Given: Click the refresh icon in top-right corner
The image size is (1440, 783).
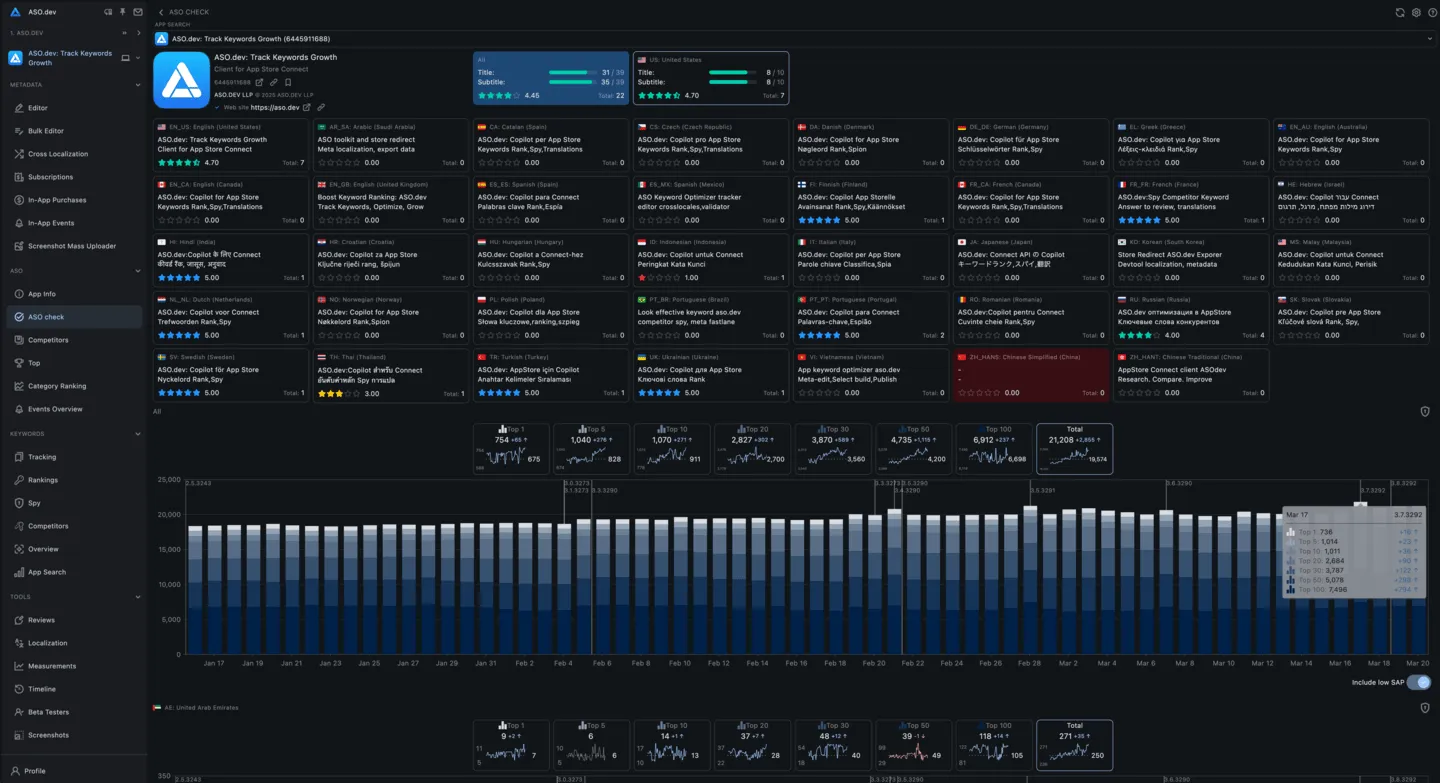Looking at the screenshot, I should pos(1400,13).
